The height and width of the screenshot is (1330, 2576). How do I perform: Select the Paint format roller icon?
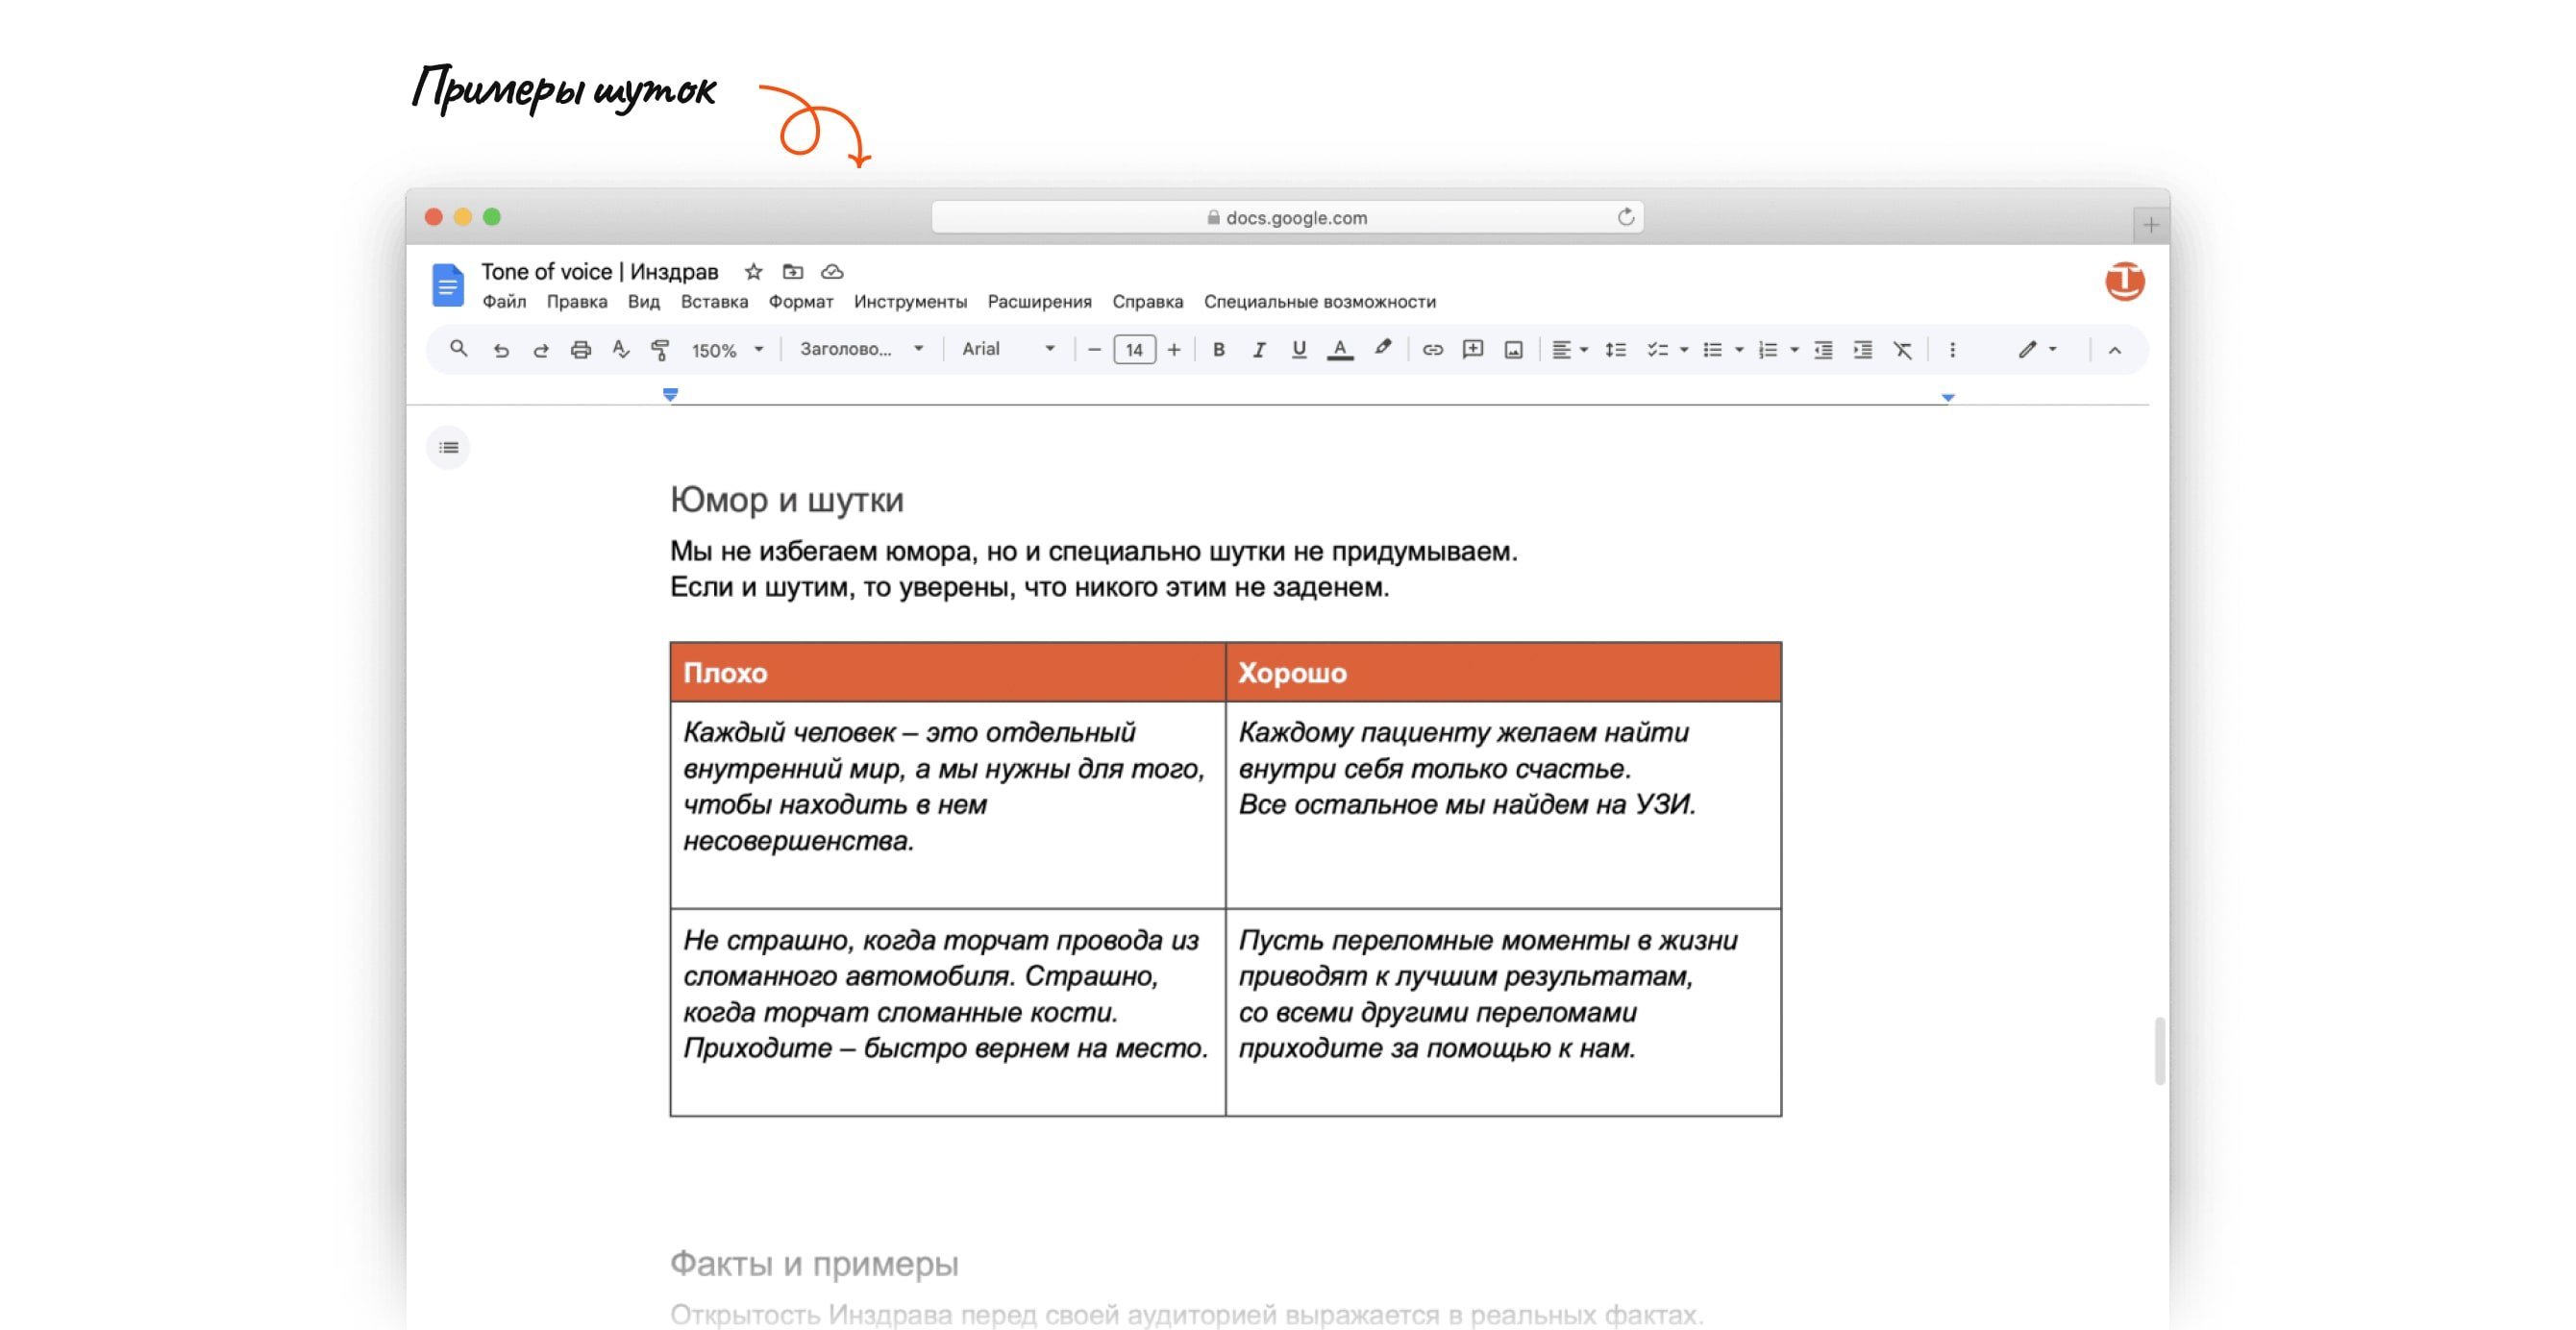(x=660, y=349)
